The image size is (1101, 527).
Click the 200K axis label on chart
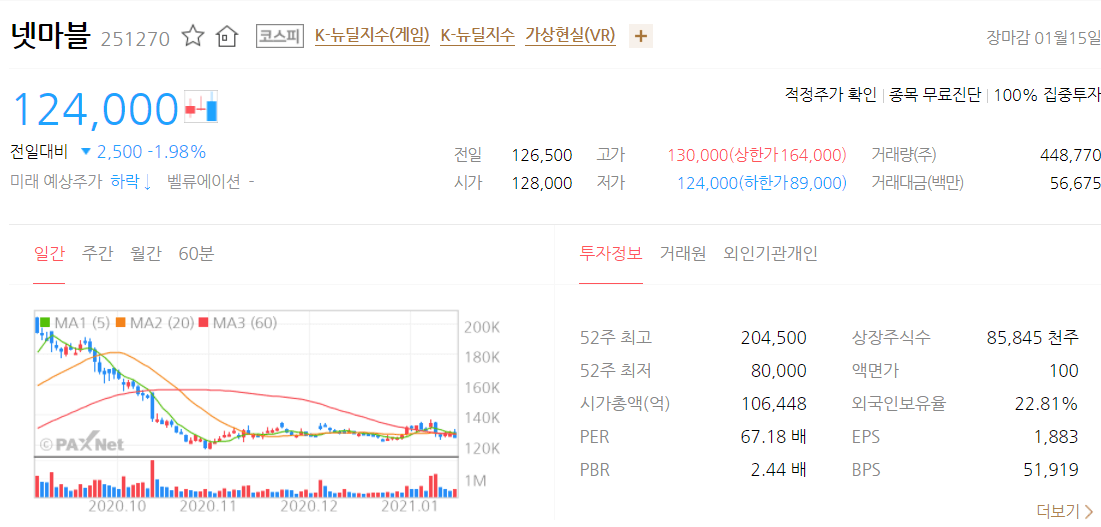tap(481, 328)
